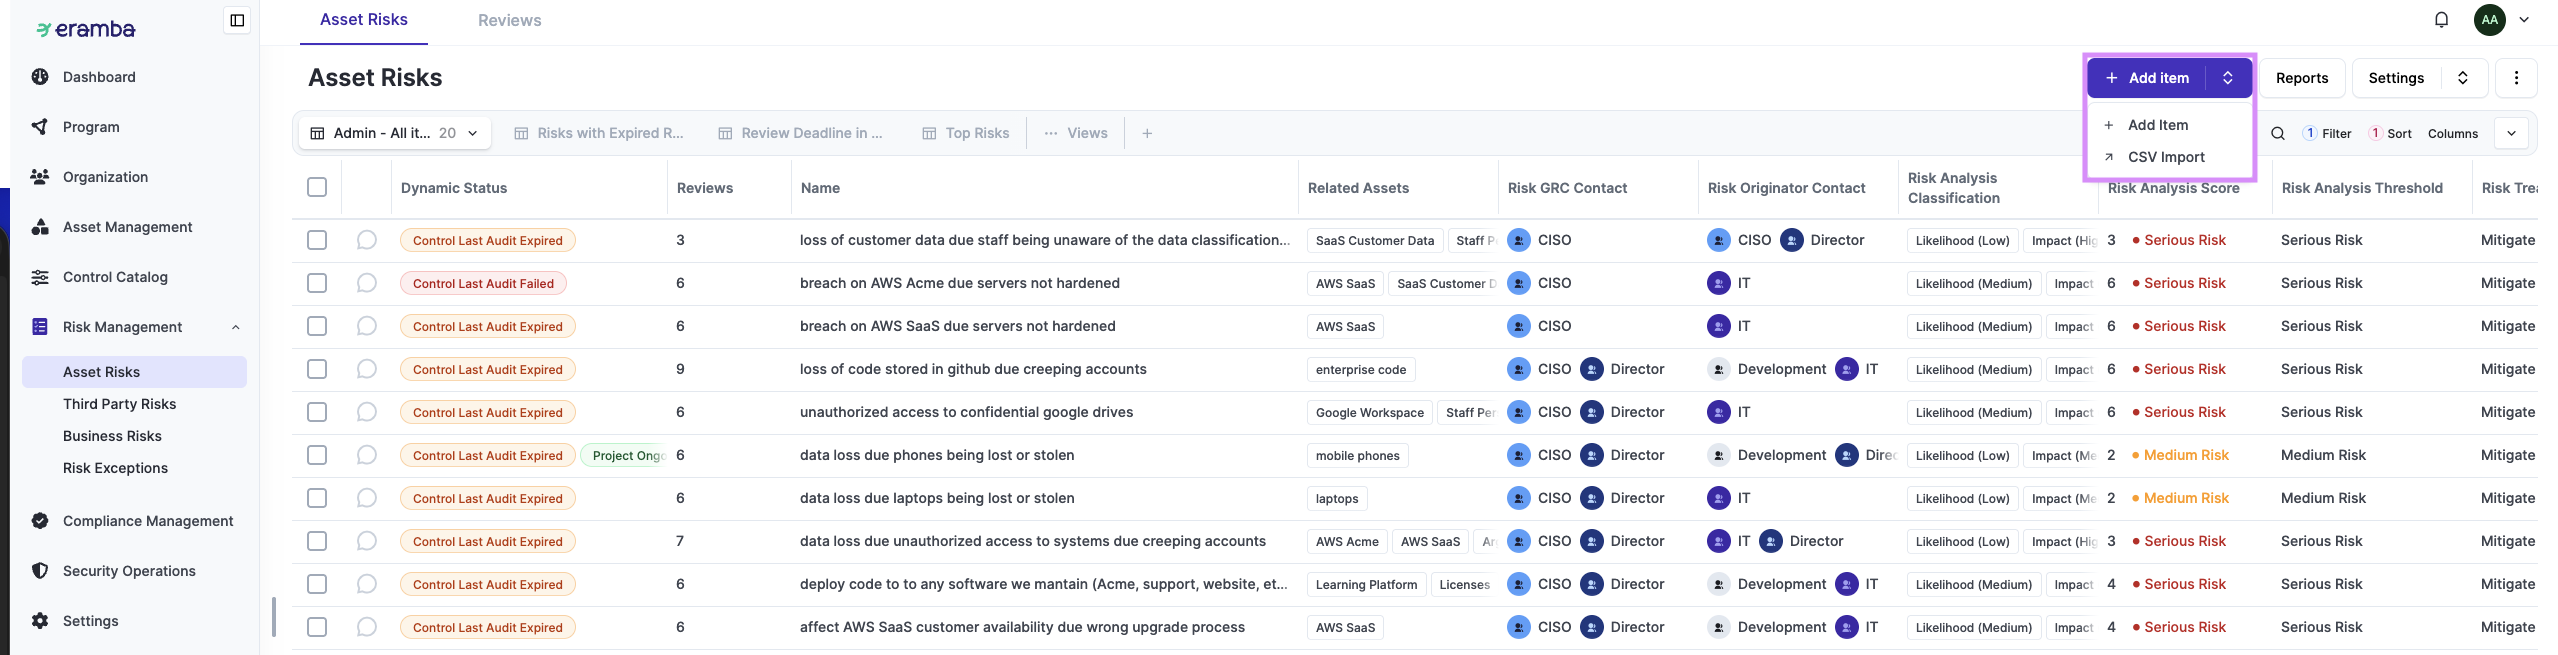Check the 'breach on AWS Acme' row checkbox
The width and height of the screenshot is (2558, 655).
coord(317,283)
